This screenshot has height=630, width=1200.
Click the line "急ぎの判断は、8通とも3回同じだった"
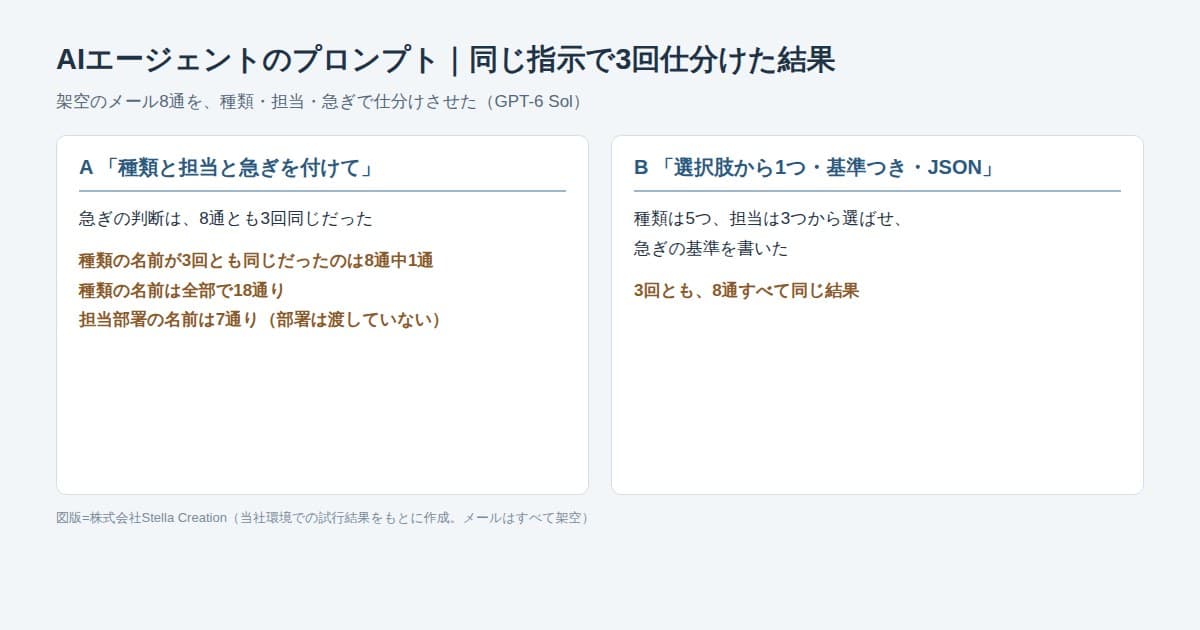(226, 219)
